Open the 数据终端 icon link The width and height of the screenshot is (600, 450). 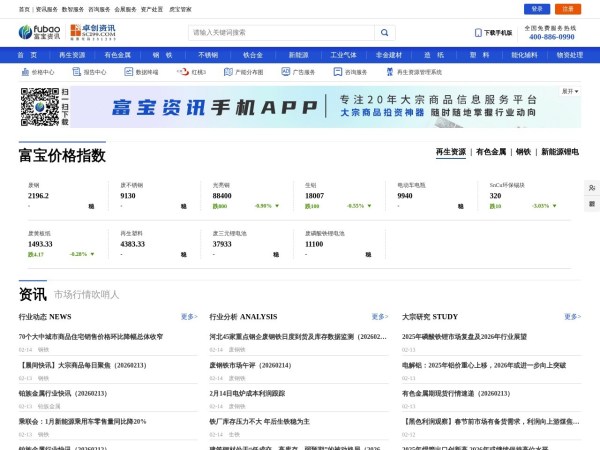click(142, 73)
